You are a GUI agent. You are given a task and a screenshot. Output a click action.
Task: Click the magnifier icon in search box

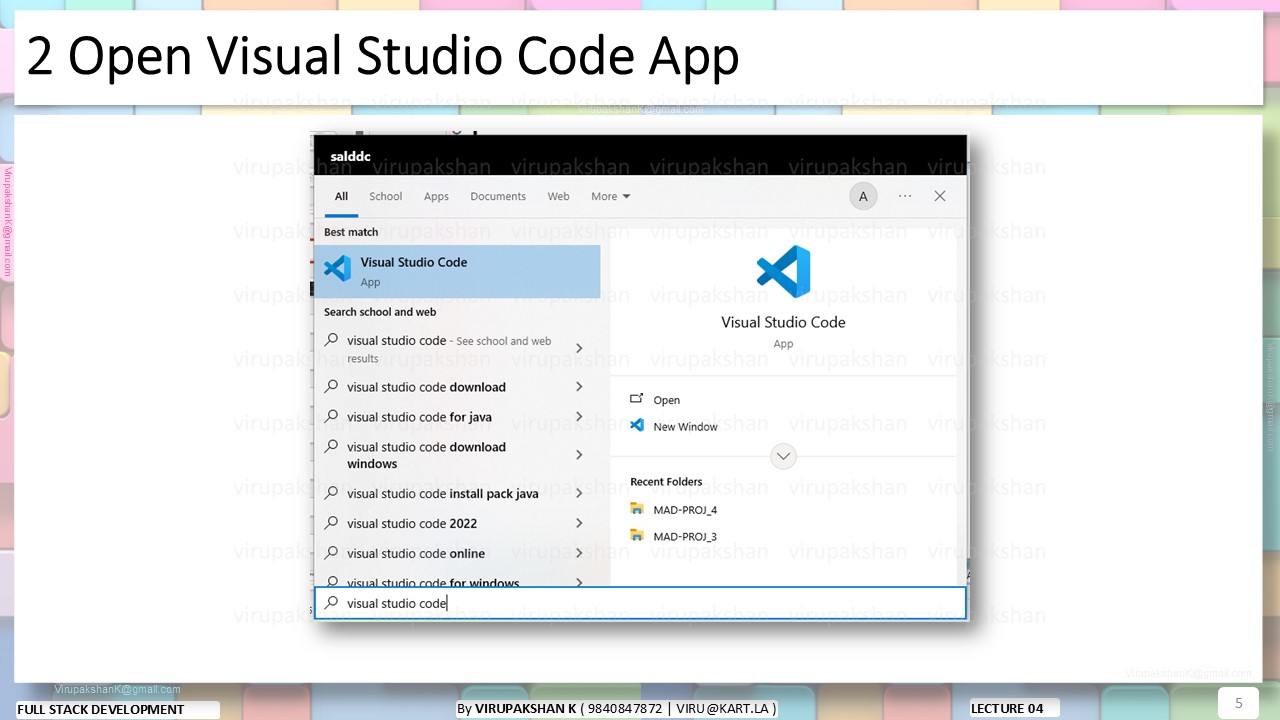(332, 603)
